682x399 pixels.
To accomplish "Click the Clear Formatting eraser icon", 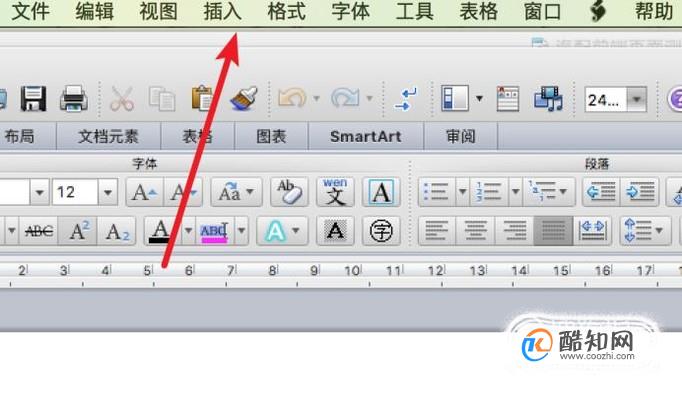I will click(289, 192).
